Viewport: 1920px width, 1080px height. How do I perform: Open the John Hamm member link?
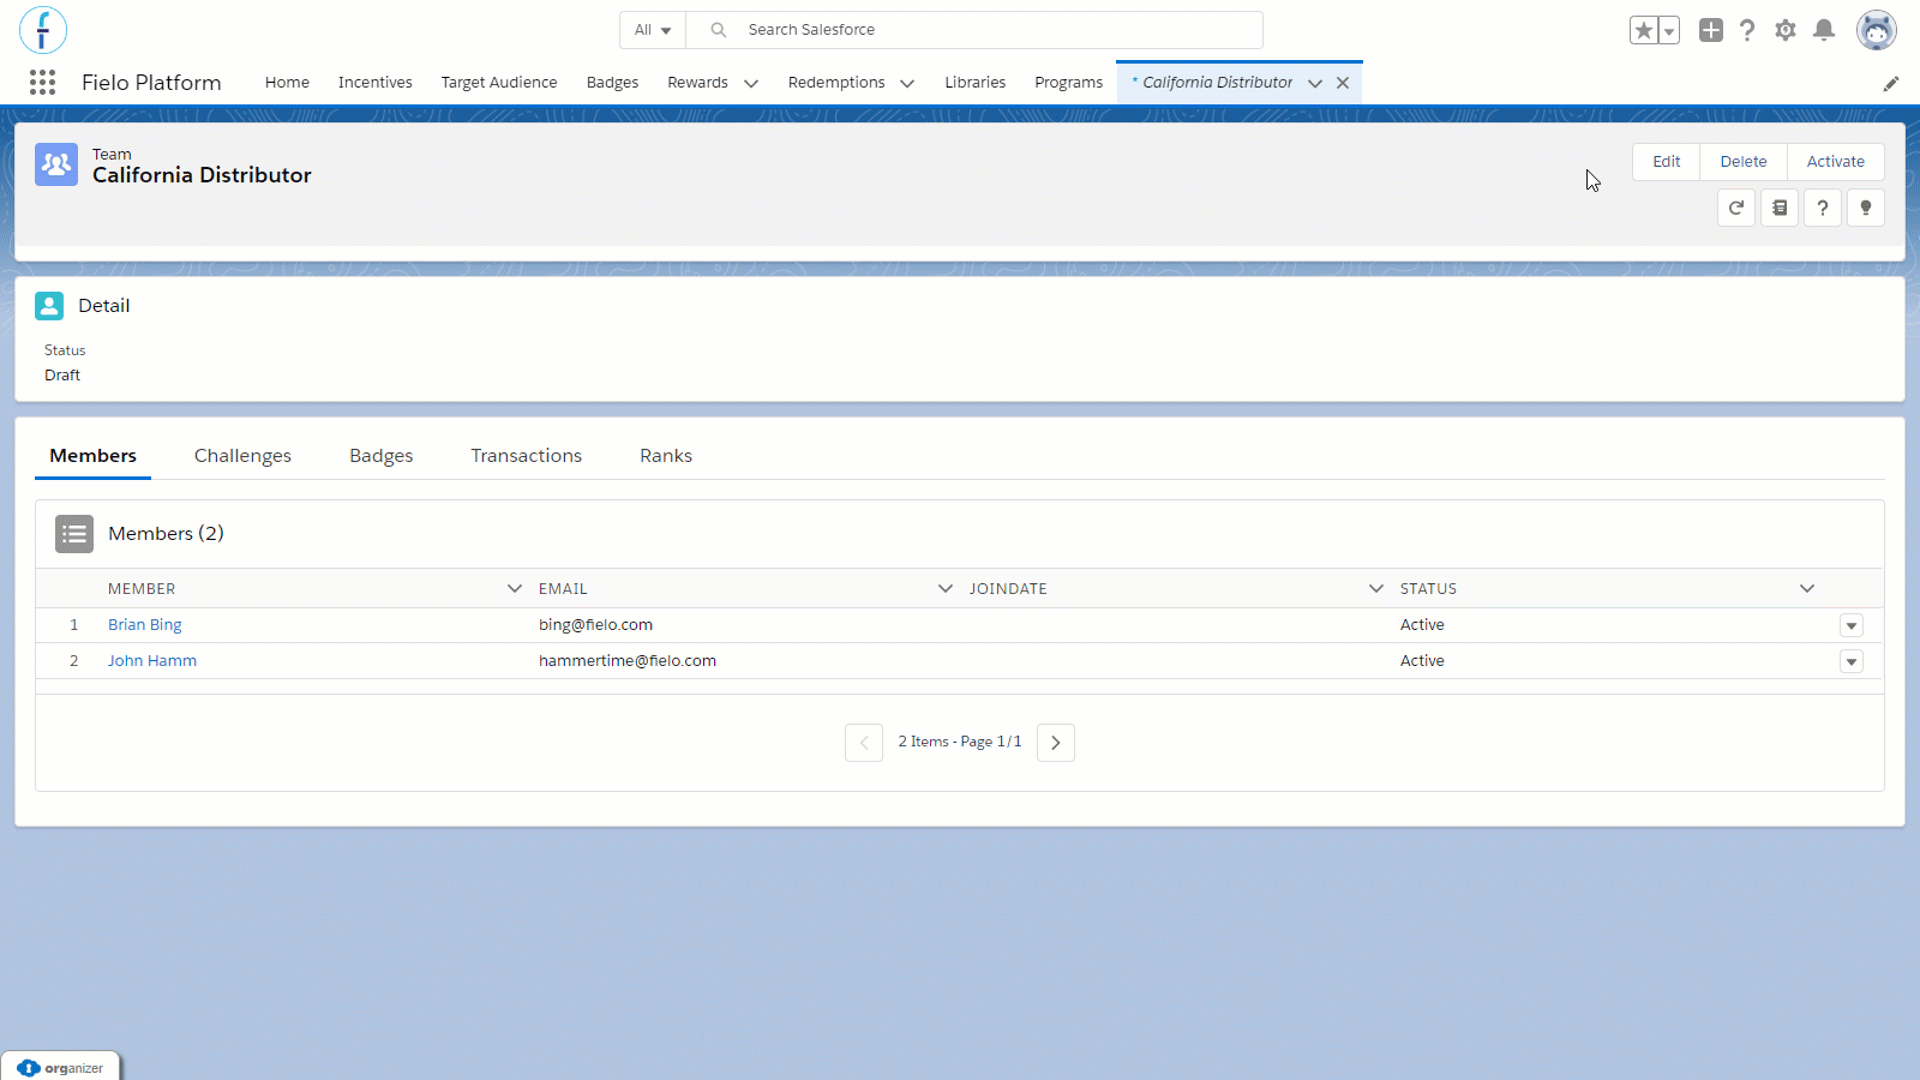pyautogui.click(x=152, y=661)
